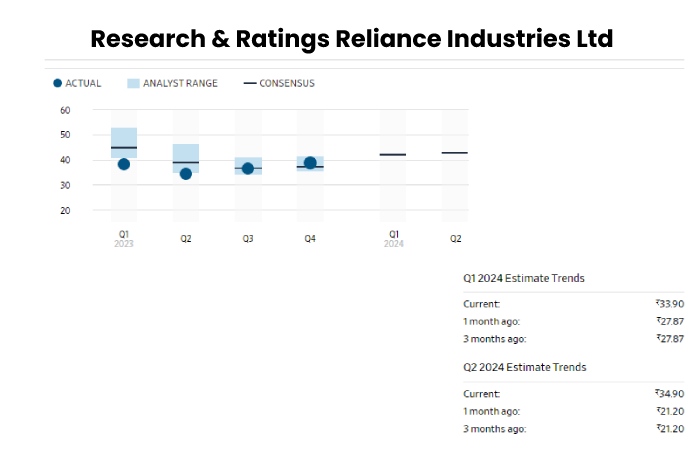The width and height of the screenshot is (700, 450).
Task: Click the y-axis value '50'
Action: [x=65, y=135]
